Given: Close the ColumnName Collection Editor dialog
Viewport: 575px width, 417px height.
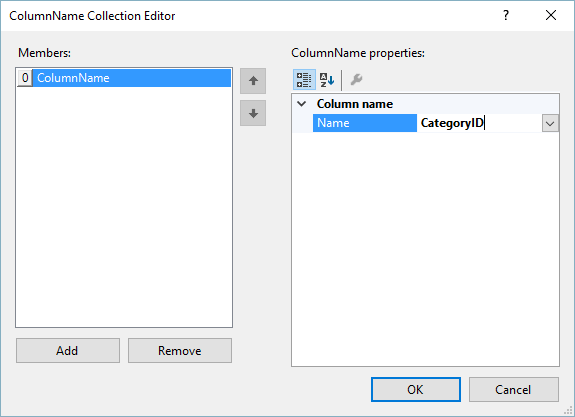Looking at the screenshot, I should [x=551, y=15].
